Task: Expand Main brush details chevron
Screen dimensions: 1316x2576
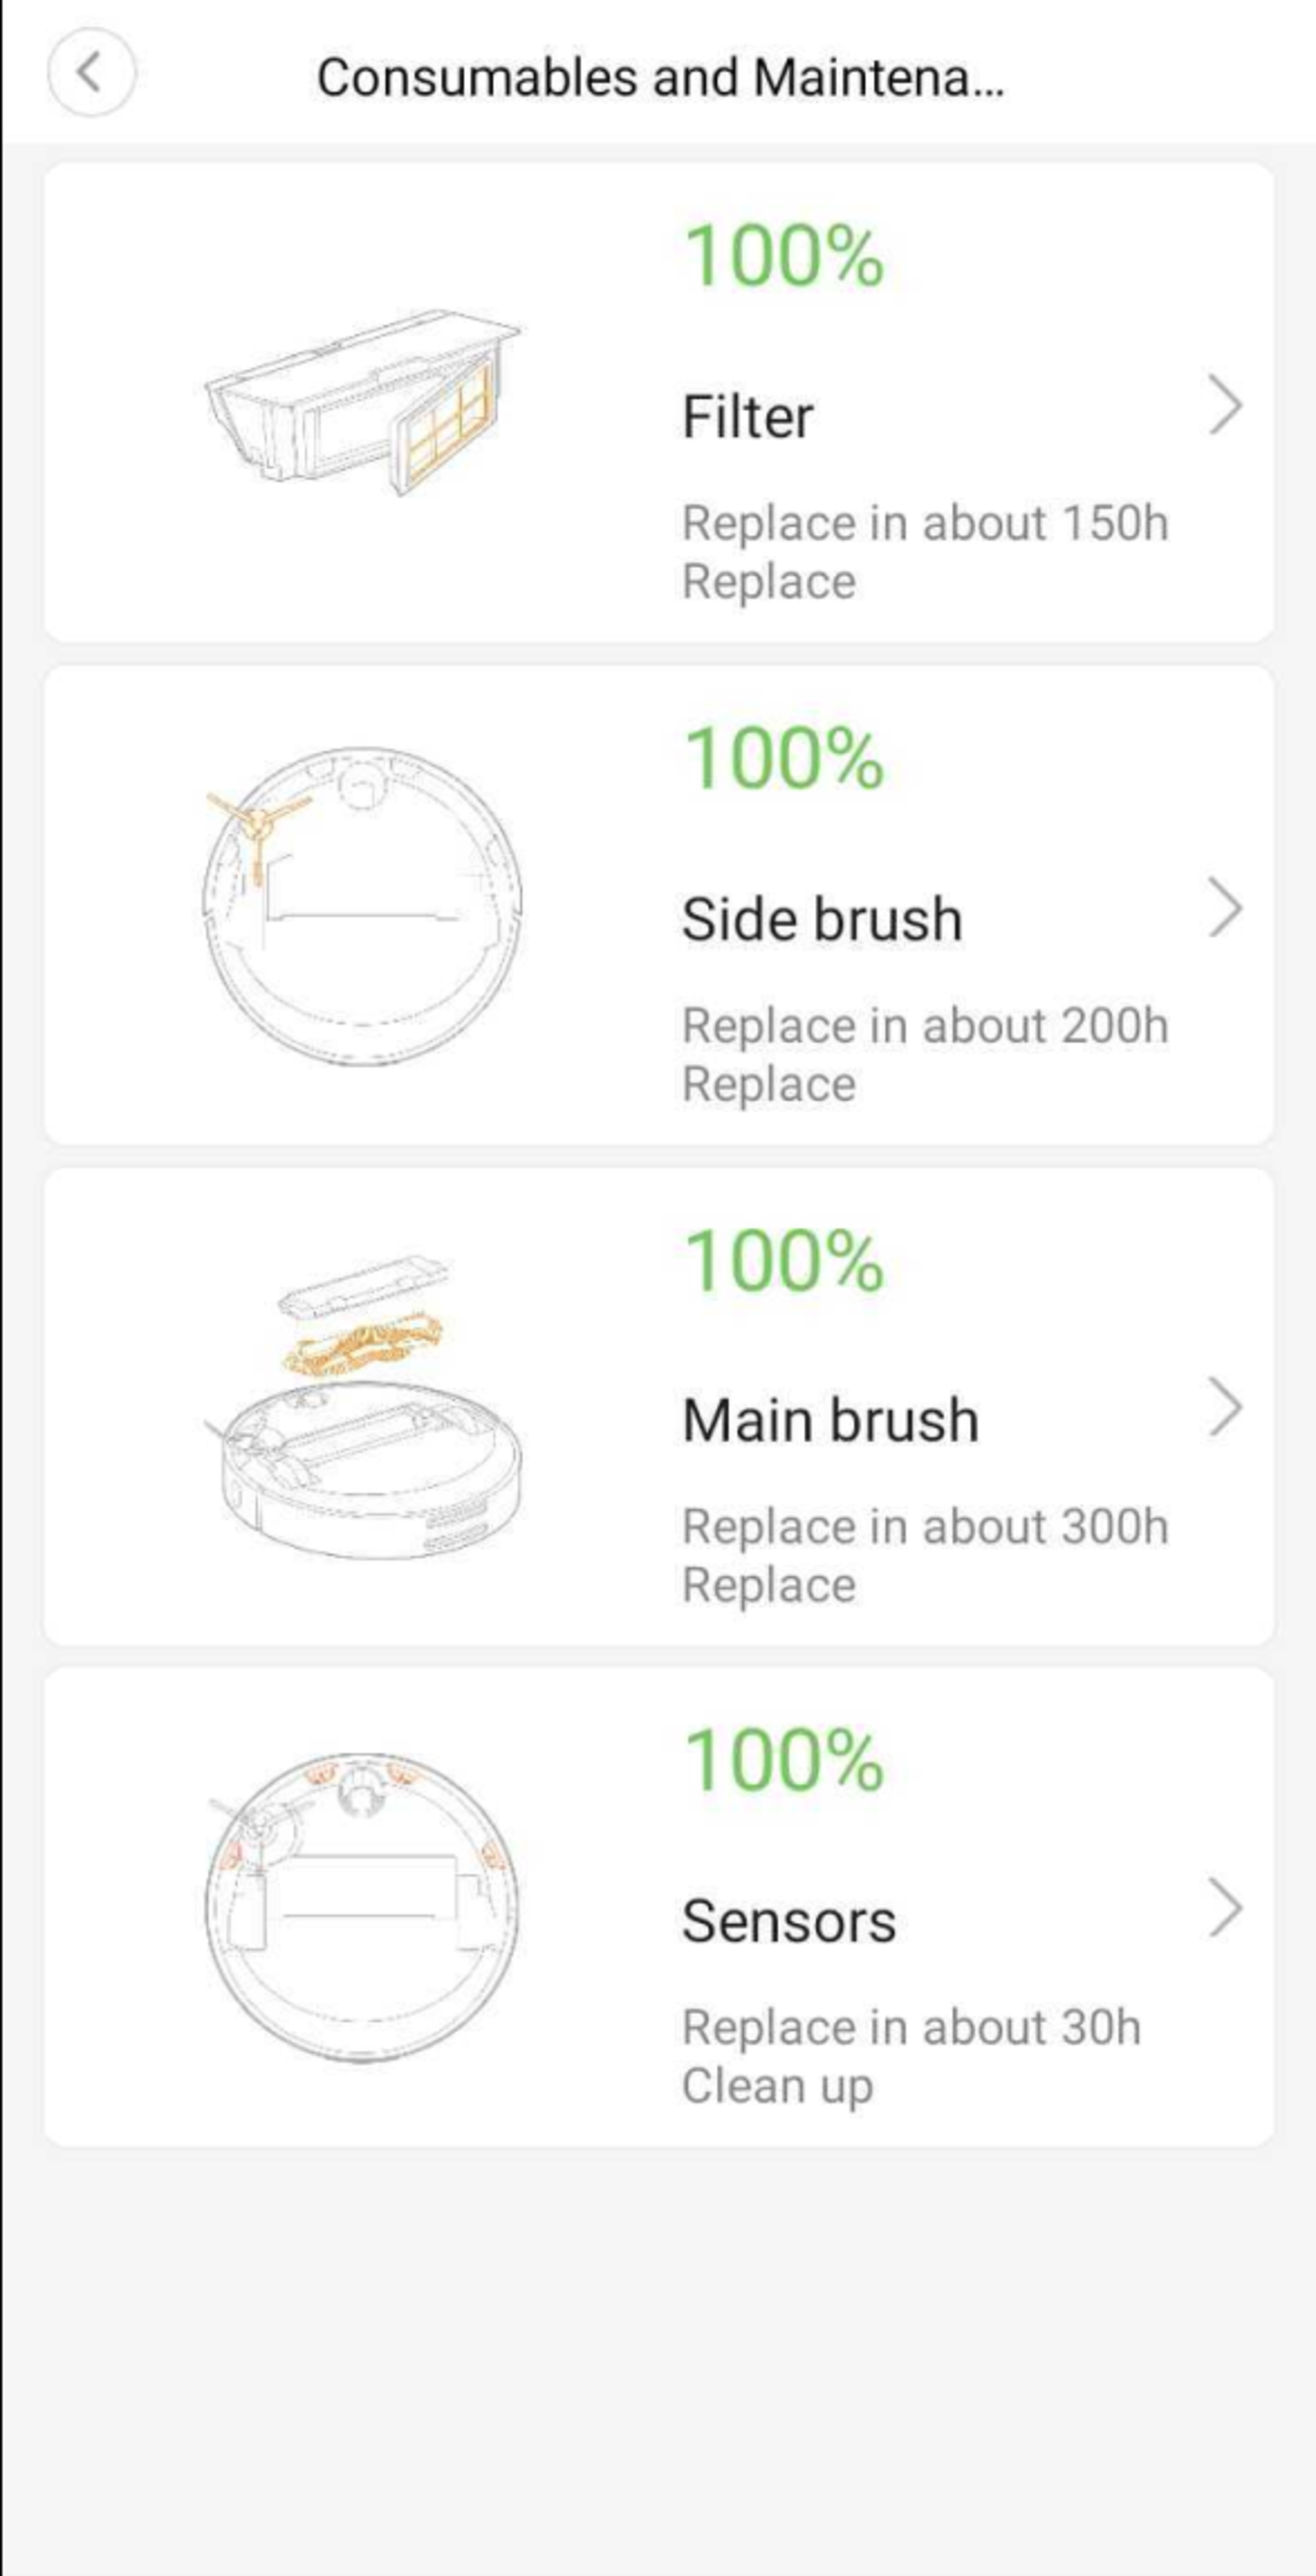Action: [1224, 1407]
